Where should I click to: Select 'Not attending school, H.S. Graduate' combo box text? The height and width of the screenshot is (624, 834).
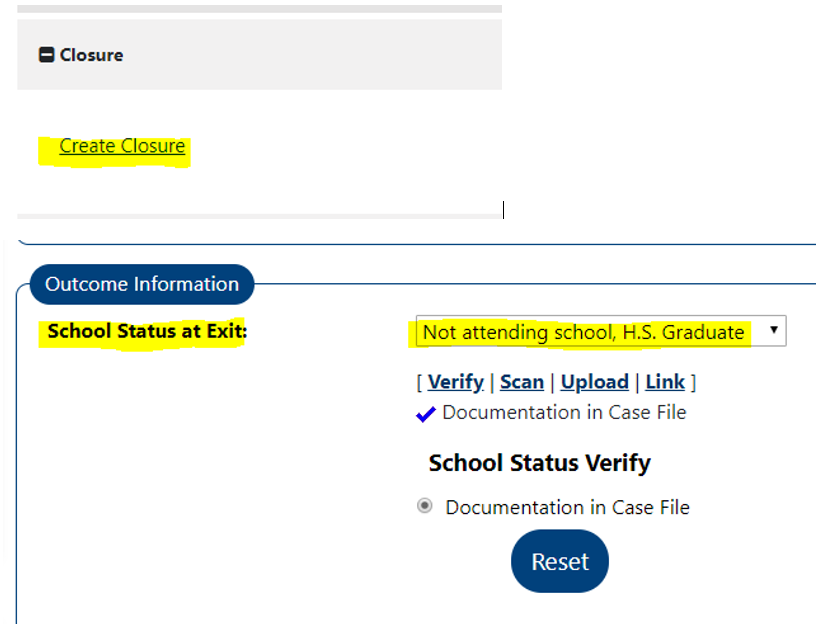(x=583, y=332)
